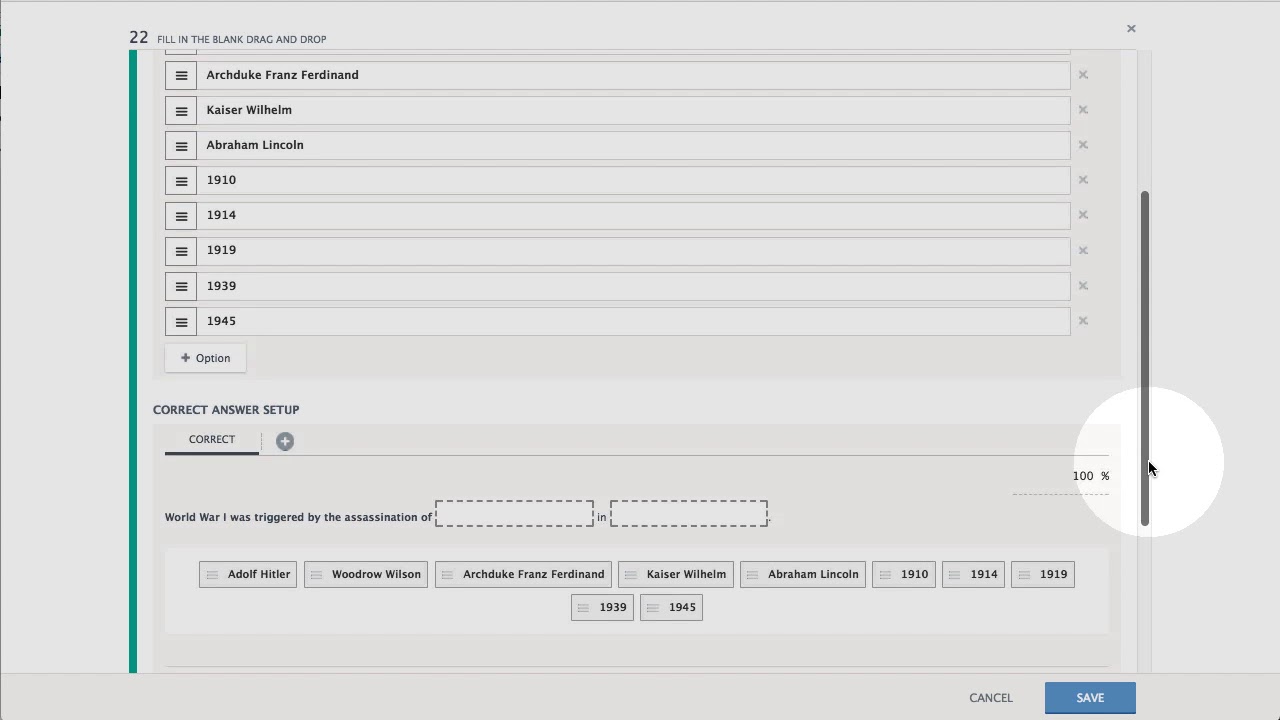Close the question editor dialog
This screenshot has height=720, width=1280.
tap(1131, 29)
